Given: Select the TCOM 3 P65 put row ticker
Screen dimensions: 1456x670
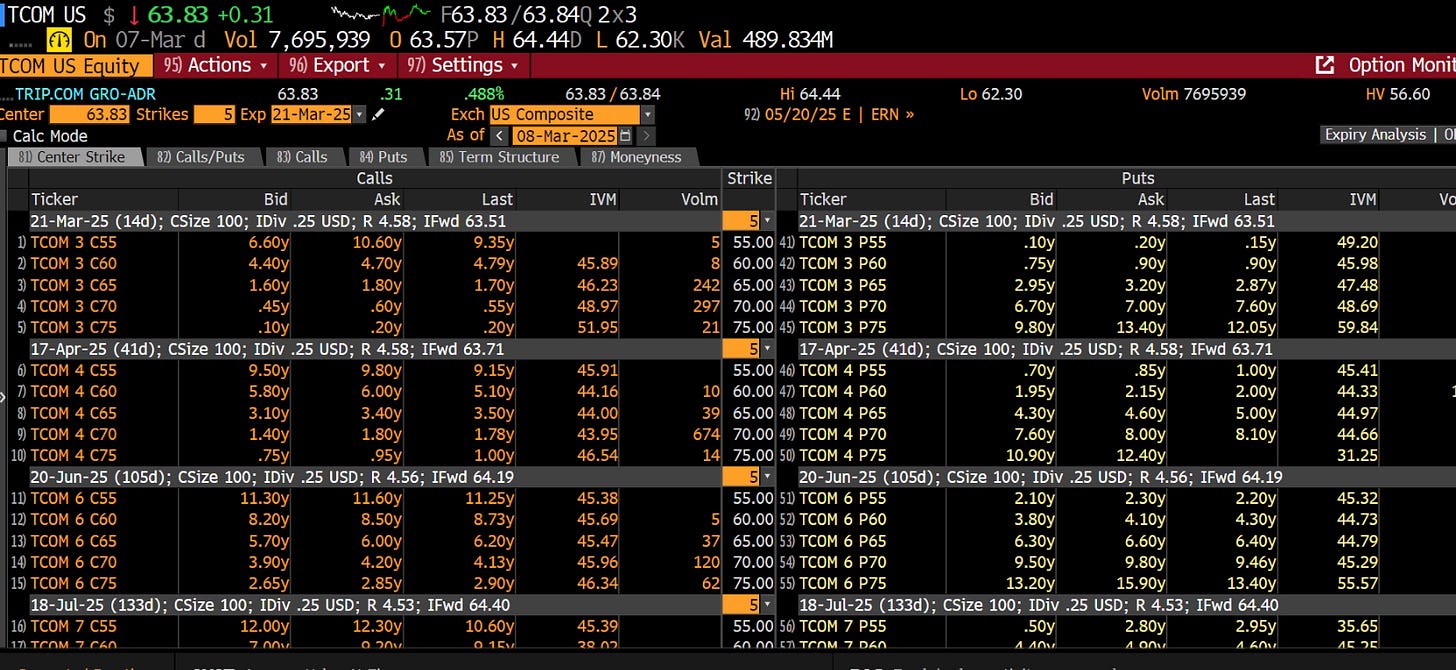Looking at the screenshot, I should [x=843, y=285].
